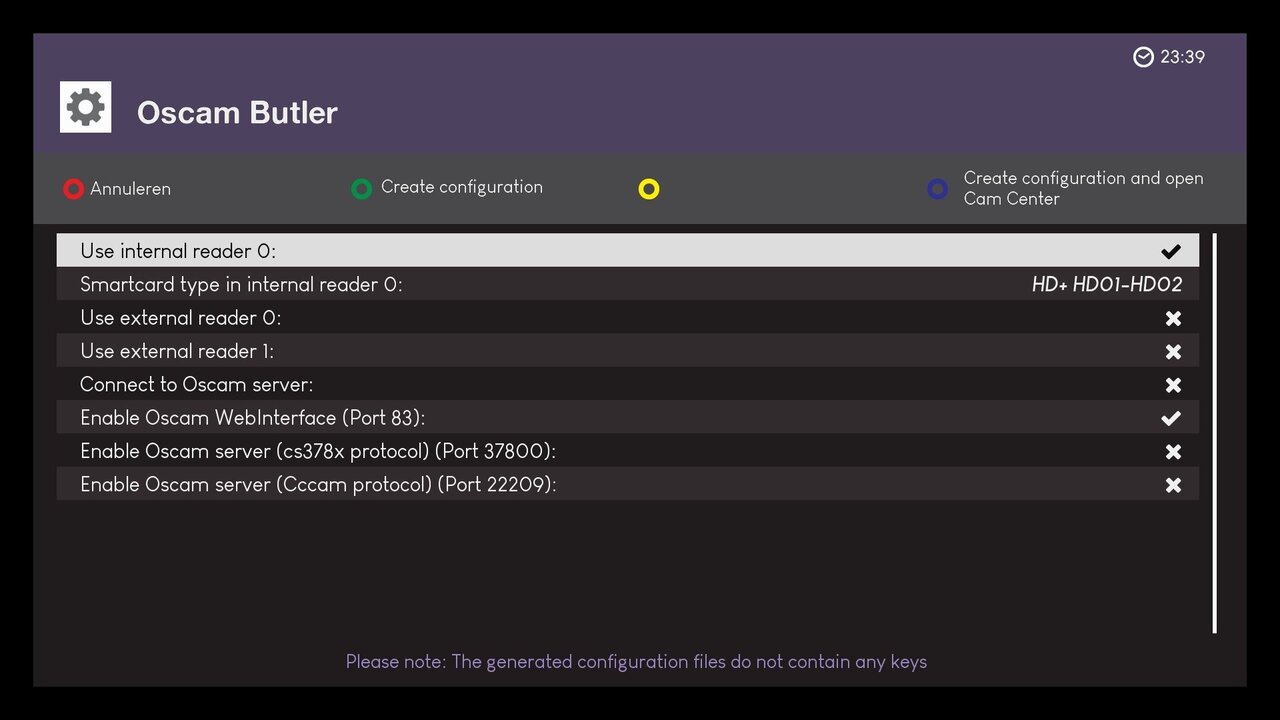Screen dimensions: 1280x720
Task: Select the 'Use external reader 1:' label
Action: coord(177,351)
